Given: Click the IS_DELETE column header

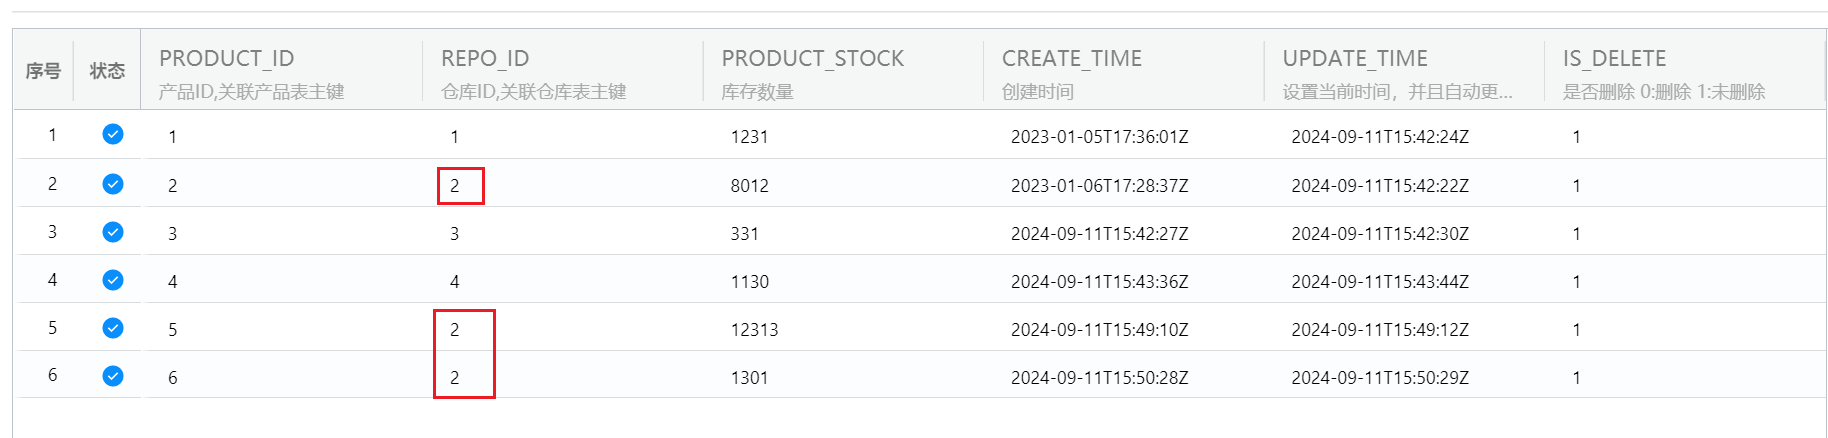Looking at the screenshot, I should (x=1614, y=59).
